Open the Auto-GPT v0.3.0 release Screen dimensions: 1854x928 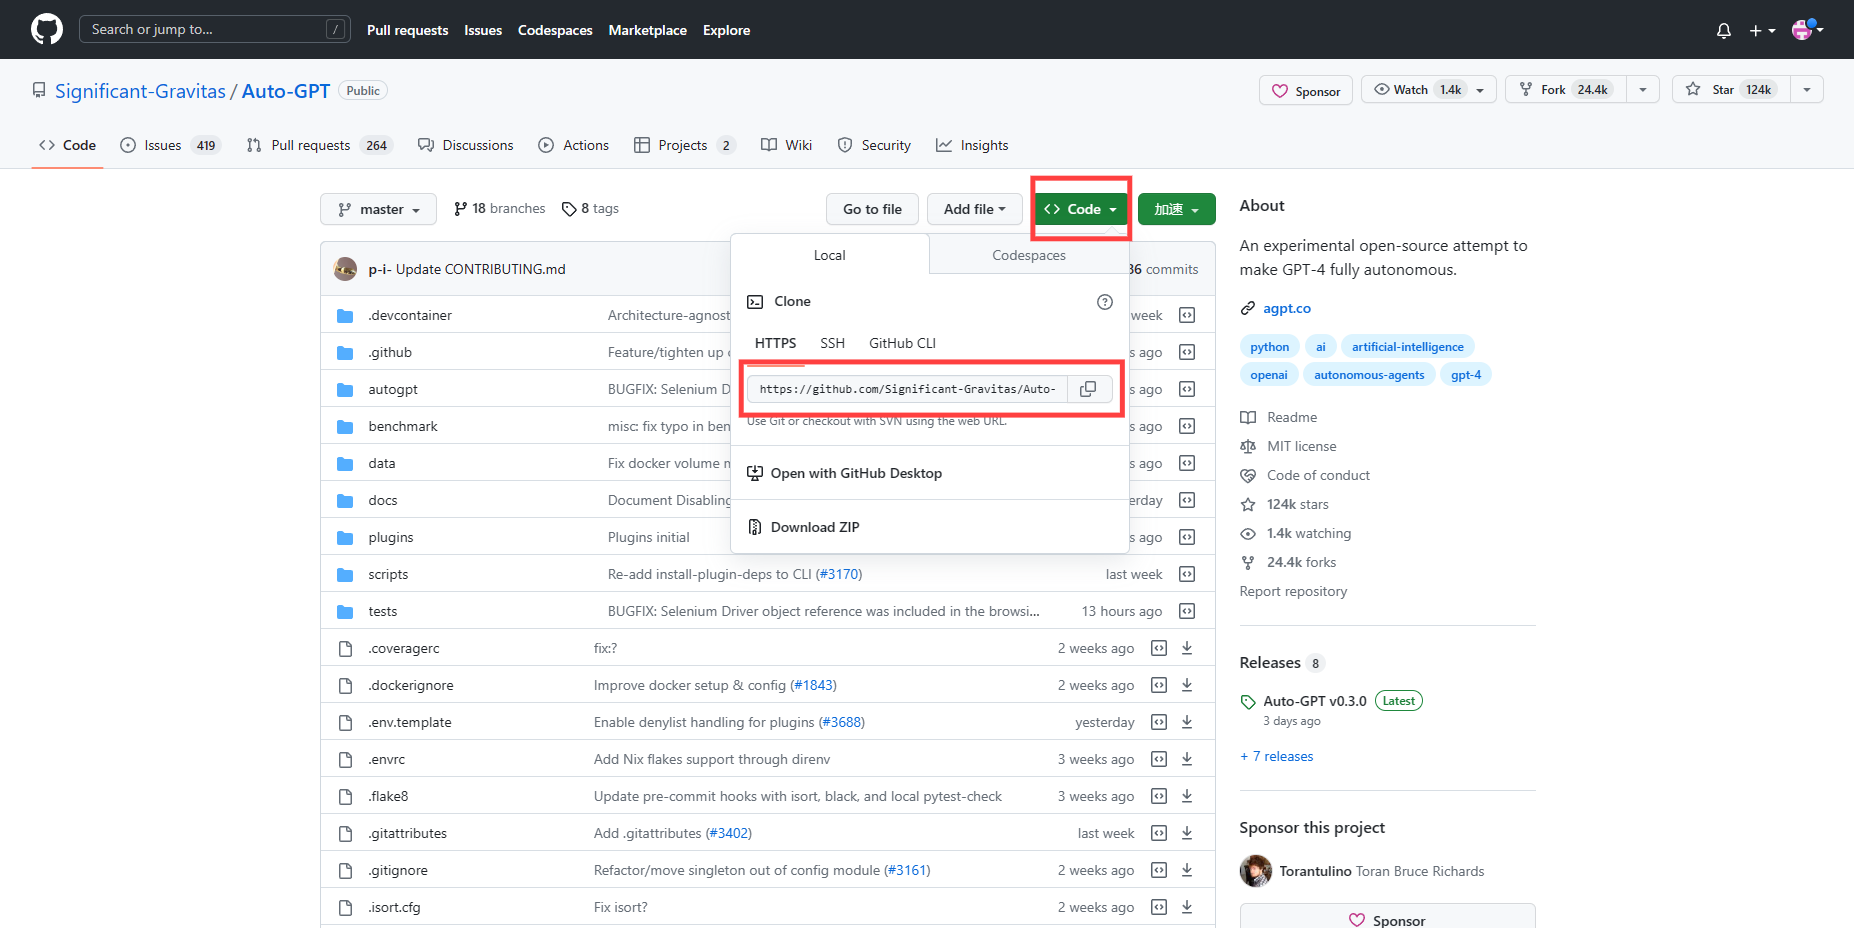coord(1314,701)
